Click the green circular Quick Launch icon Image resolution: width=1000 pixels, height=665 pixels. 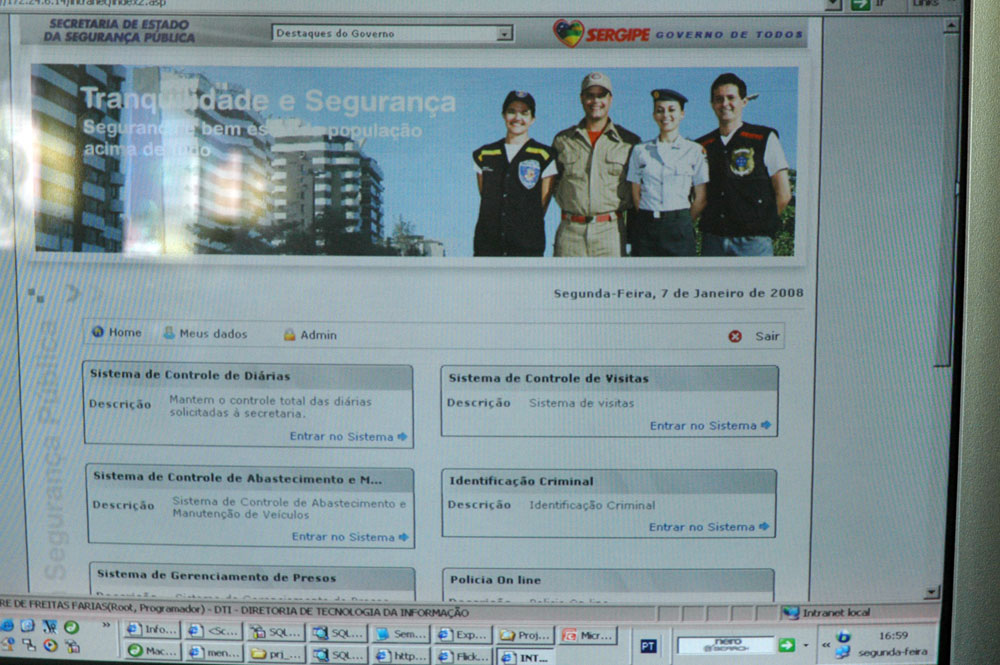click(x=71, y=627)
